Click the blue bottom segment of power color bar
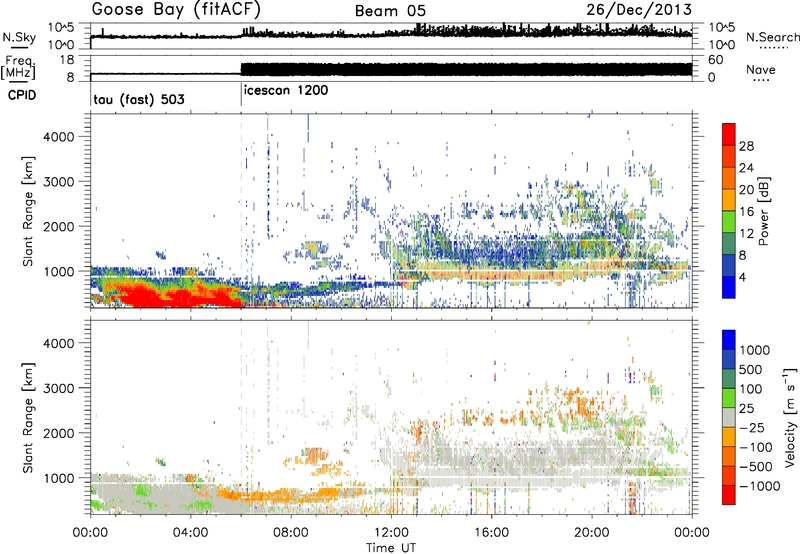Image resolution: width=800 pixels, height=554 pixels. point(729,287)
